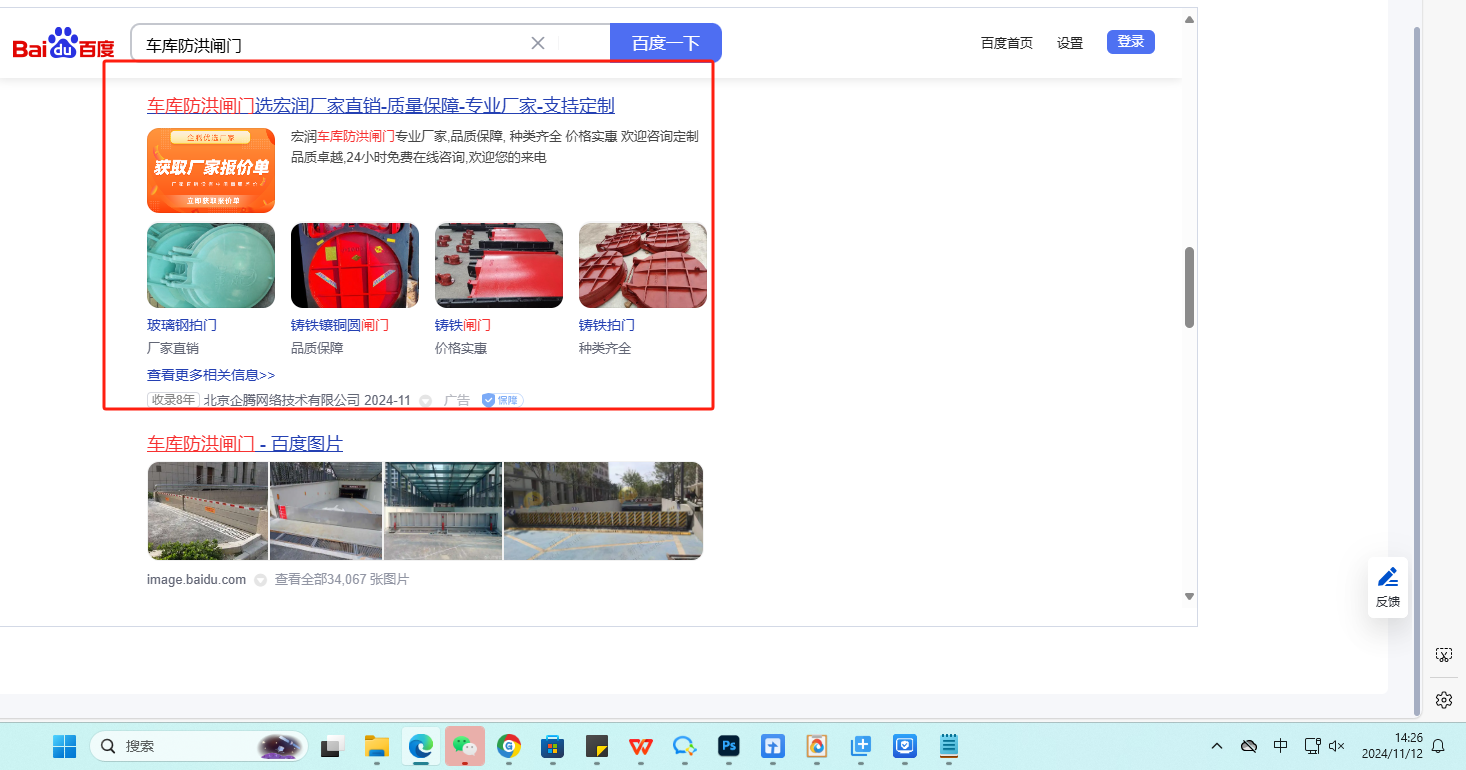Click the 反馈 feedback button
This screenshot has height=770, width=1466.
(1388, 587)
